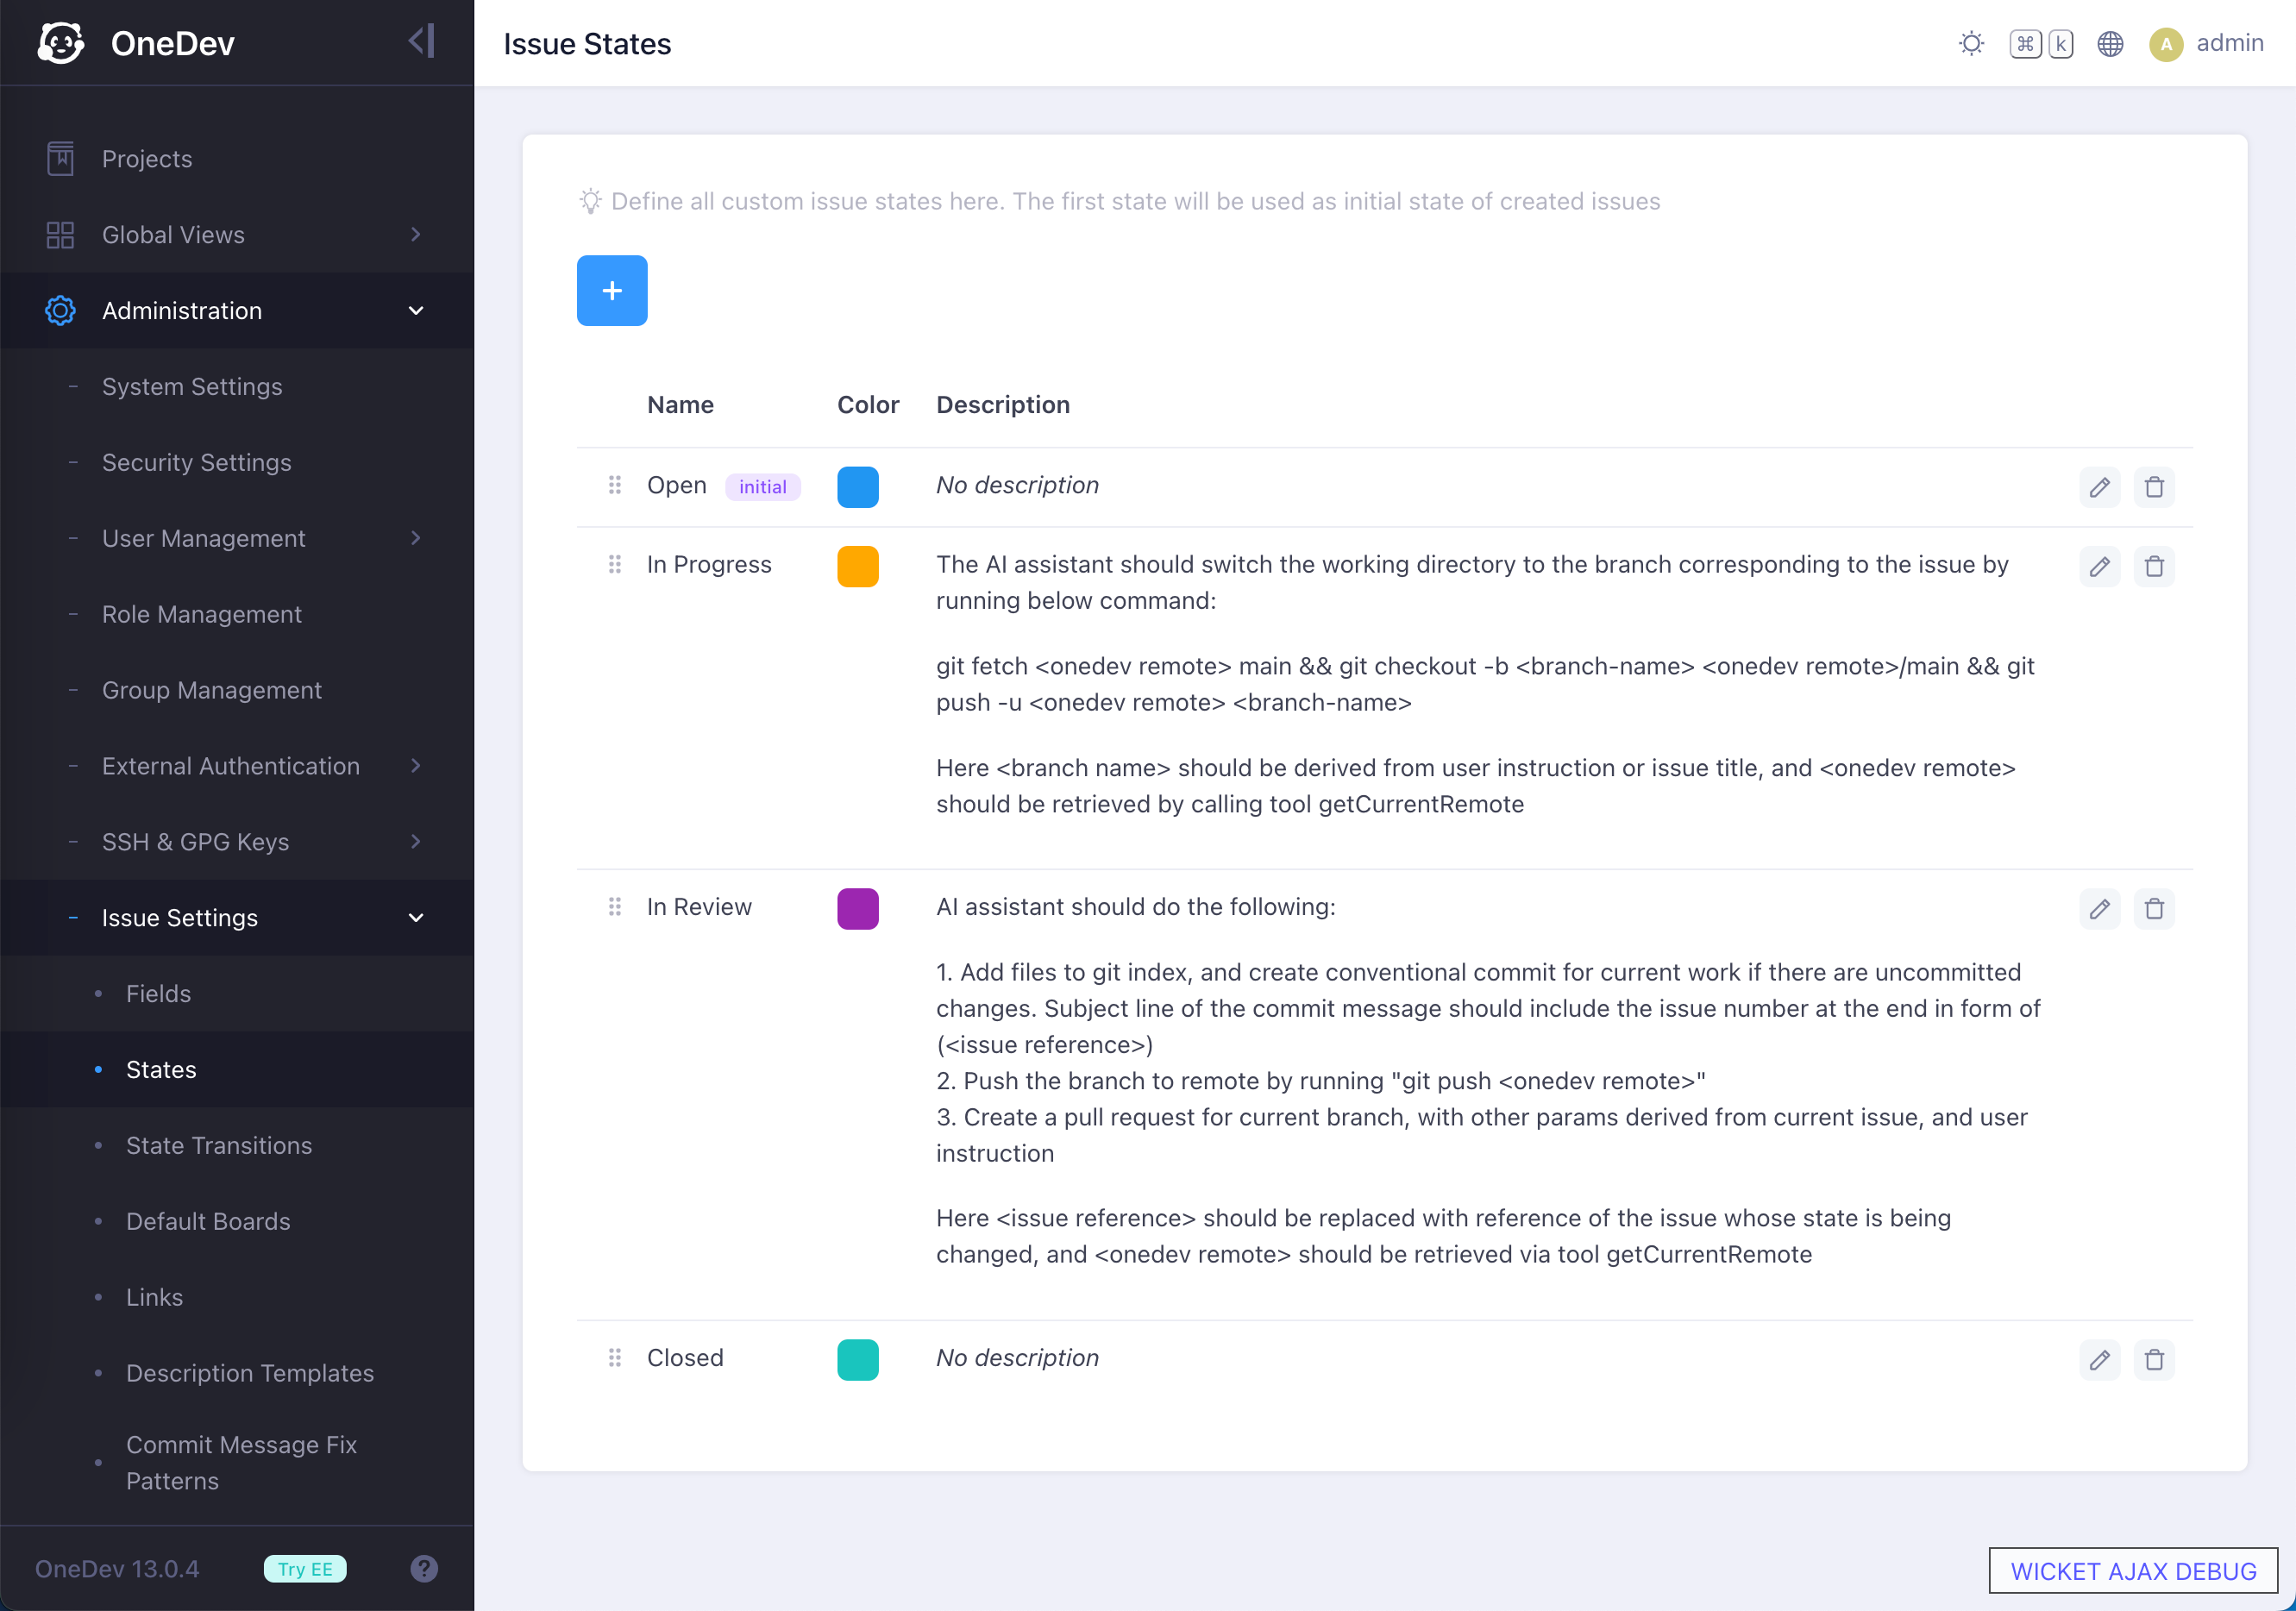Toggle light/dark theme sun icon

[1971, 44]
